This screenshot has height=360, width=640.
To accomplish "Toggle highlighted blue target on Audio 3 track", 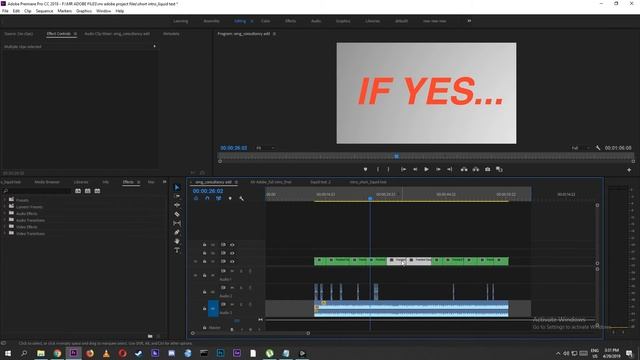I will [213, 309].
